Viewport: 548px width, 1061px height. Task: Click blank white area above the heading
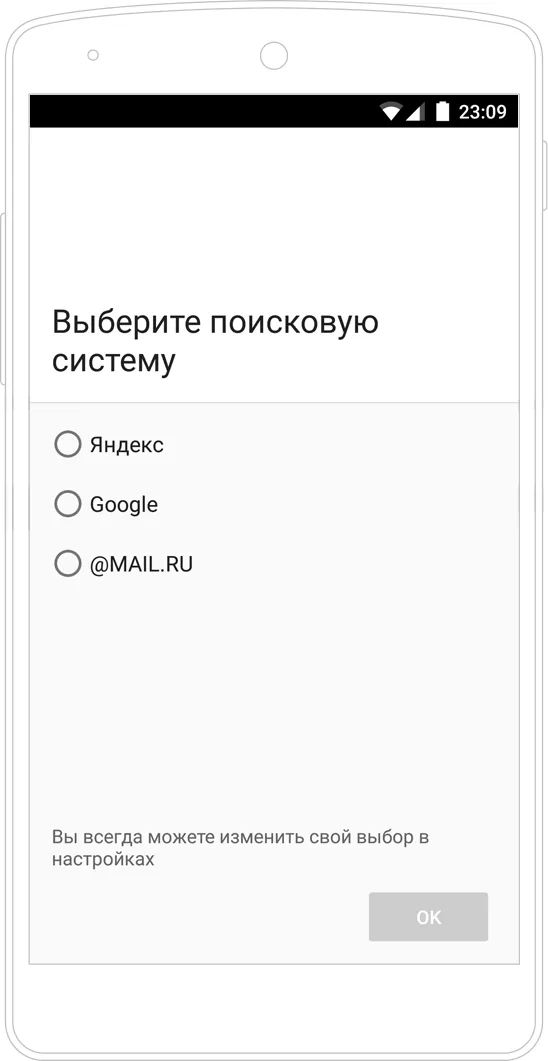point(274,210)
